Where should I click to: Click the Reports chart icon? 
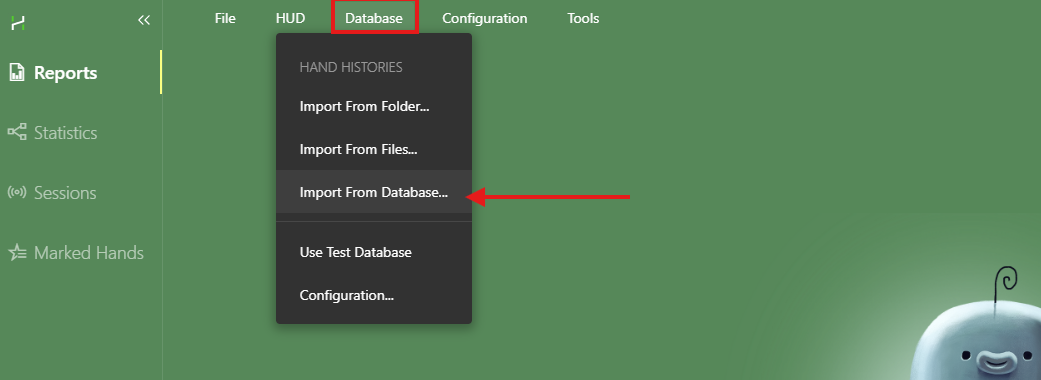tap(17, 72)
